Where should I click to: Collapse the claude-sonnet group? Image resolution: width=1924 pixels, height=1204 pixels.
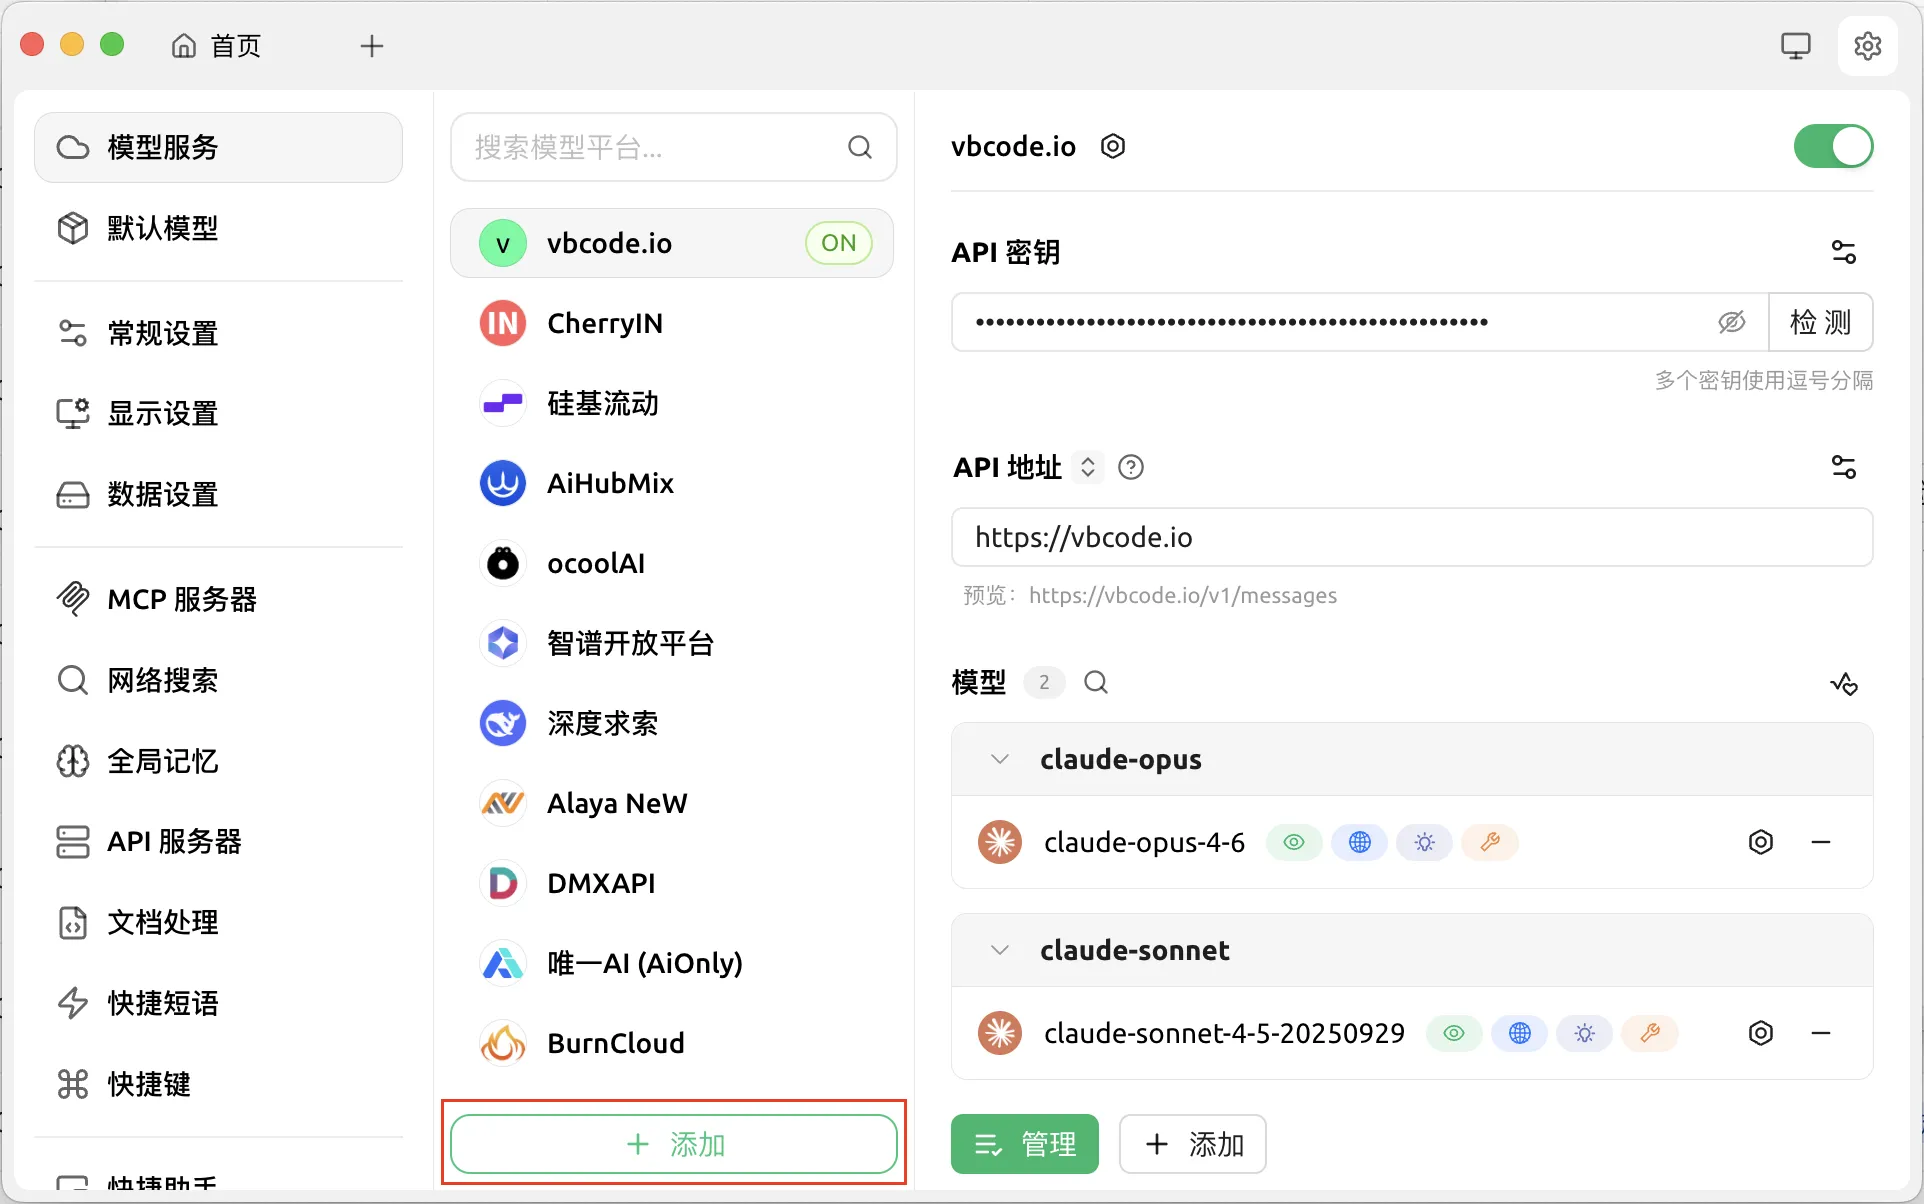pyautogui.click(x=999, y=950)
